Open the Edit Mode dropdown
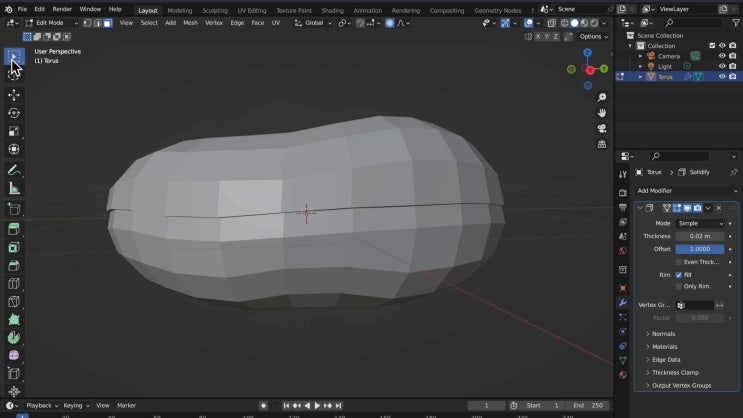This screenshot has width=743, height=418. (50, 23)
